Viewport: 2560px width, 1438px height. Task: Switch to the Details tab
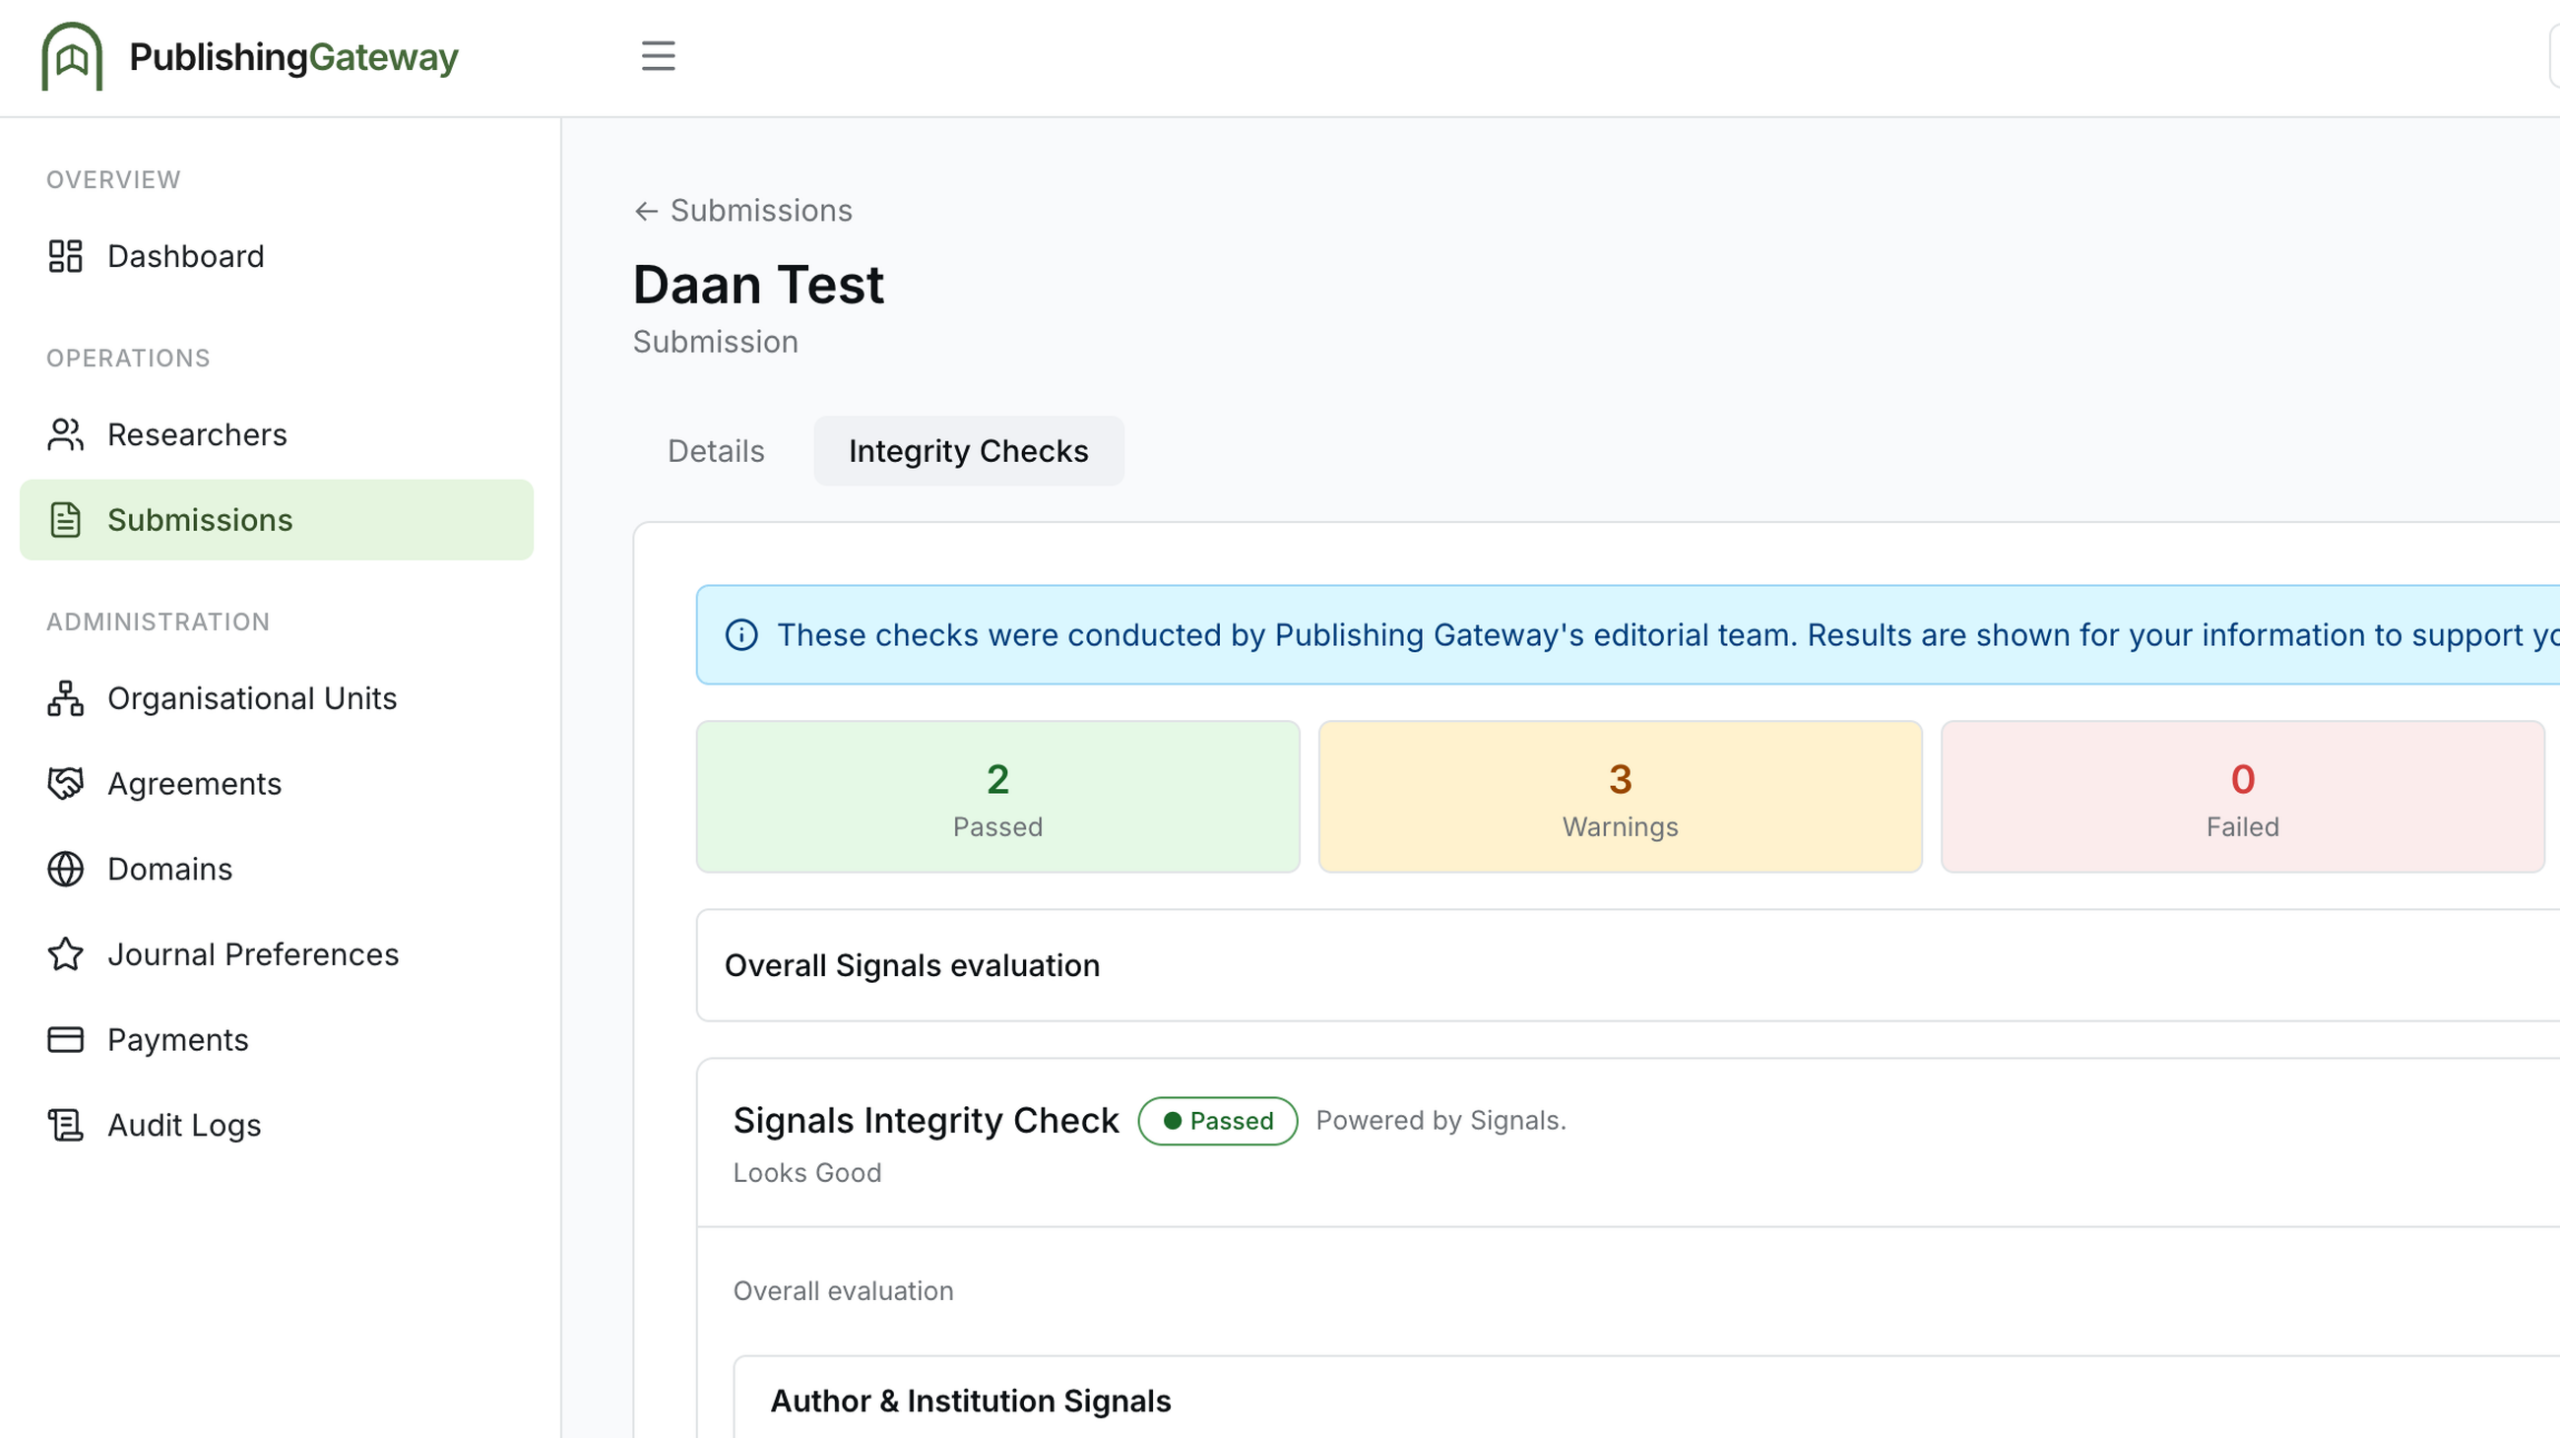click(716, 451)
